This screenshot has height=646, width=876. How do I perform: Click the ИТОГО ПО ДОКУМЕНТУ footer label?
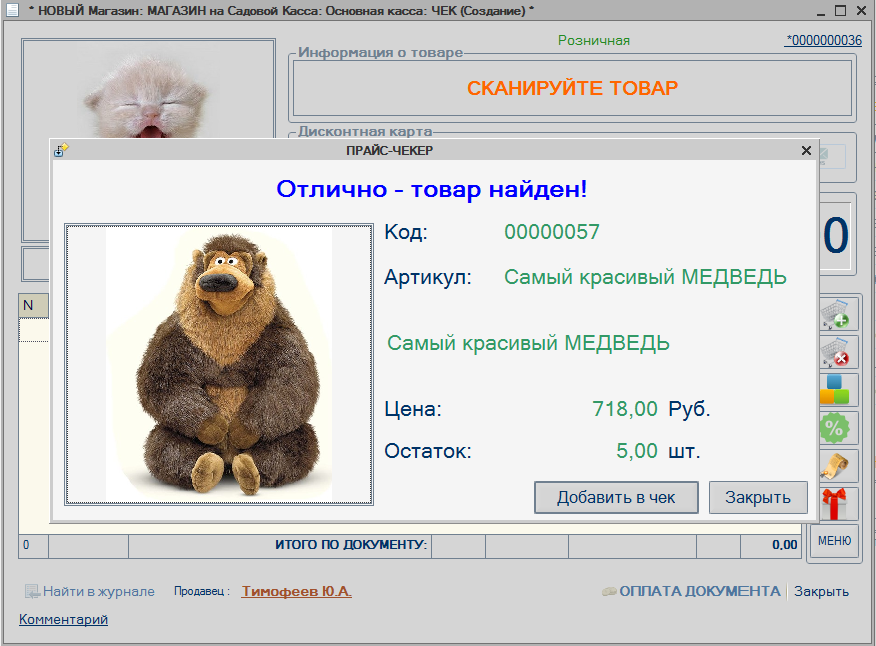pyautogui.click(x=351, y=545)
